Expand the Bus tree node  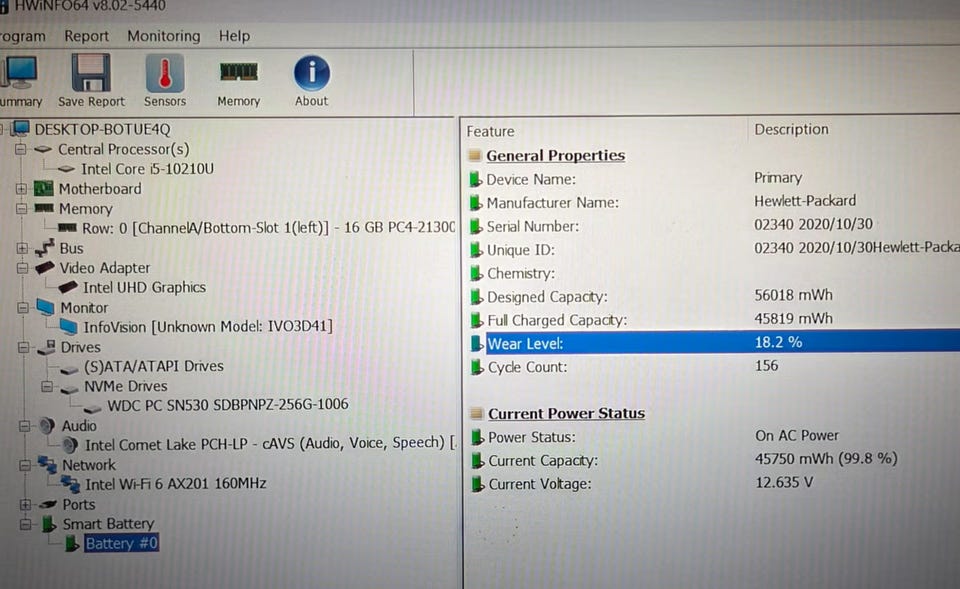coord(22,248)
